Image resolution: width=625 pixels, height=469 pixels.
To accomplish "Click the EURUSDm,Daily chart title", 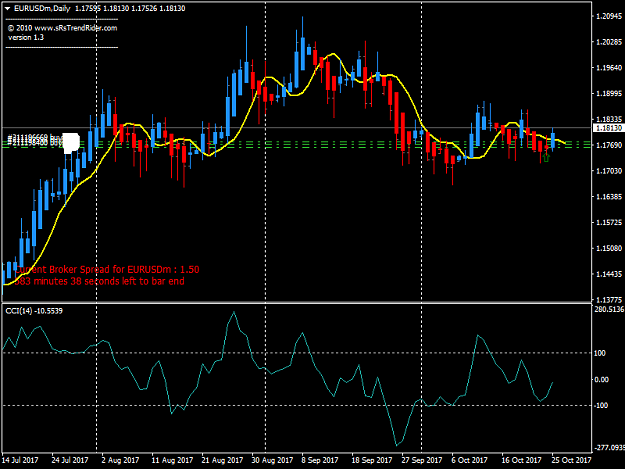I will pos(42,8).
